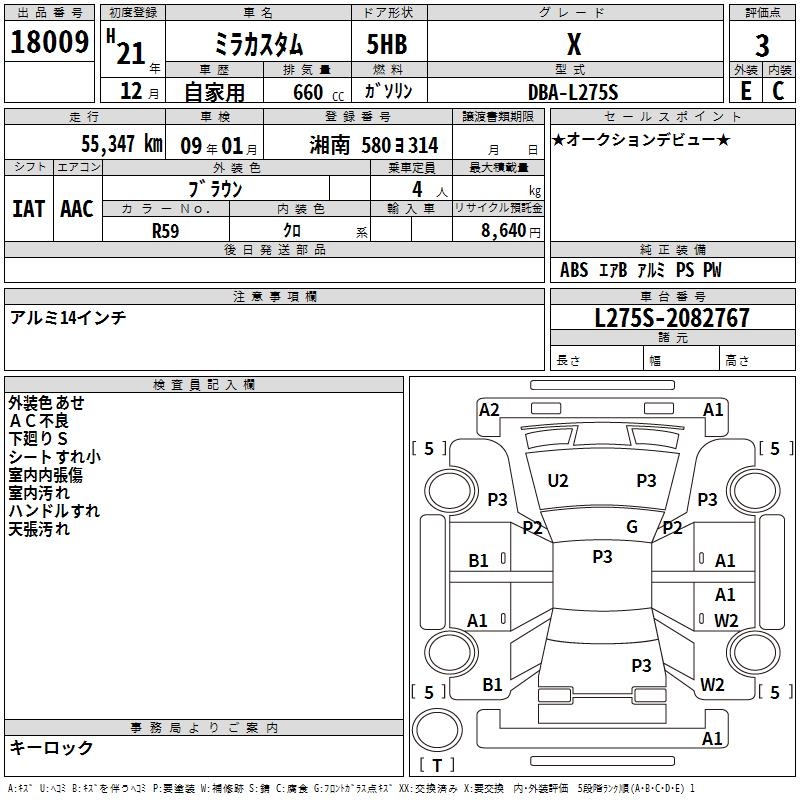The image size is (800, 800).
Task: Click the front-left wheel on car diagram
Action: (450, 491)
